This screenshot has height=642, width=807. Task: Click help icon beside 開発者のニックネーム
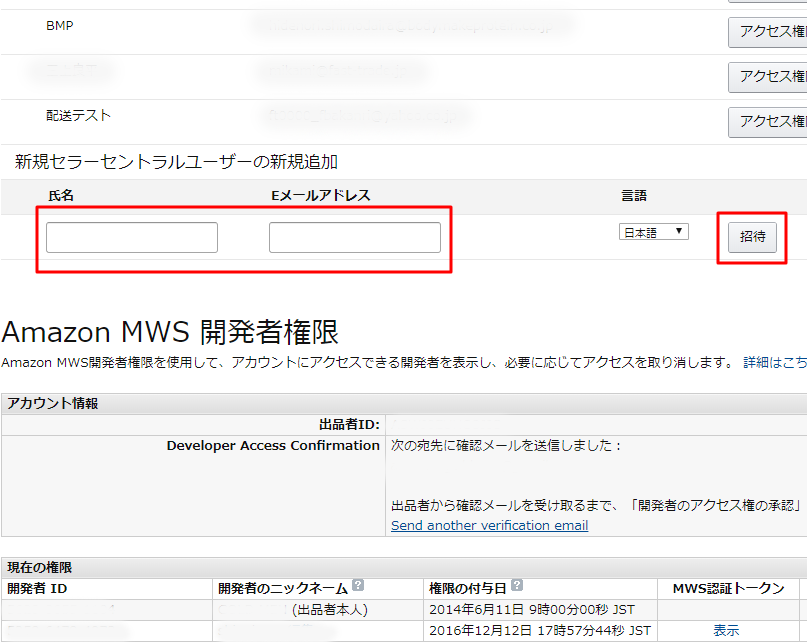358,585
